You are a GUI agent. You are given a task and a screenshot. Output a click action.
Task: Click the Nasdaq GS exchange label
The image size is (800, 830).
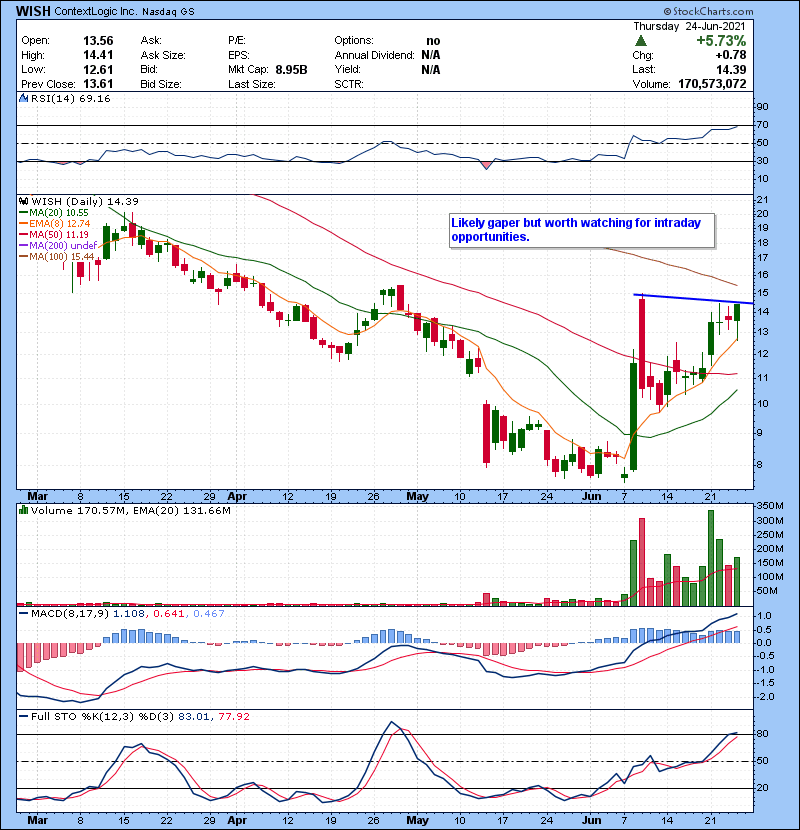click(168, 12)
